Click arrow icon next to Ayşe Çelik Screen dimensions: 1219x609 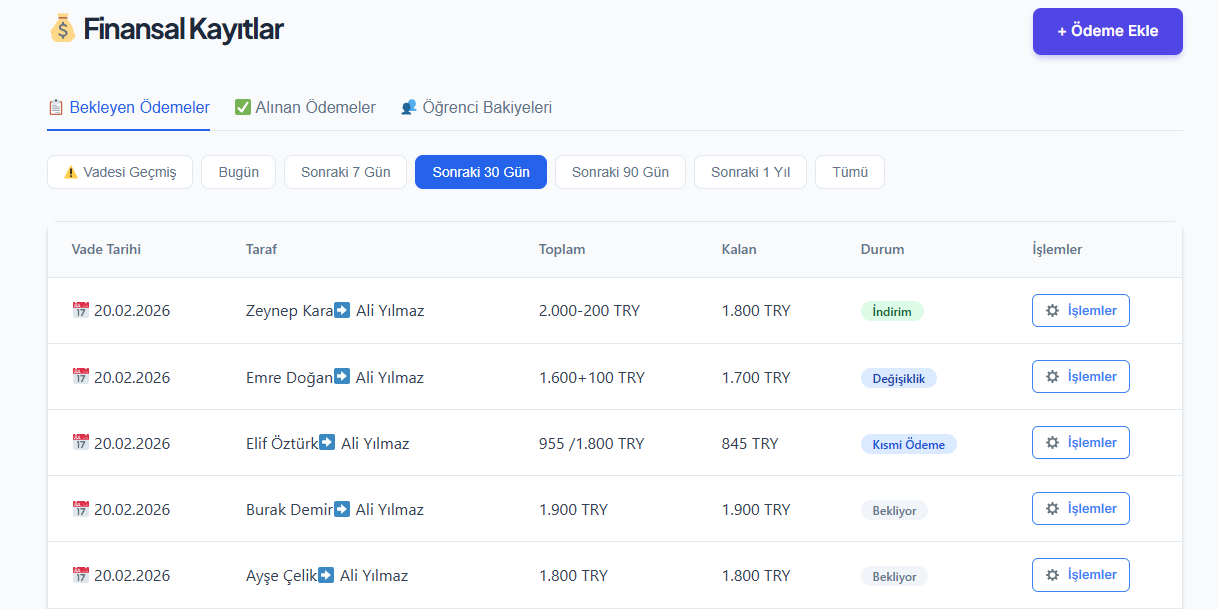[x=326, y=575]
